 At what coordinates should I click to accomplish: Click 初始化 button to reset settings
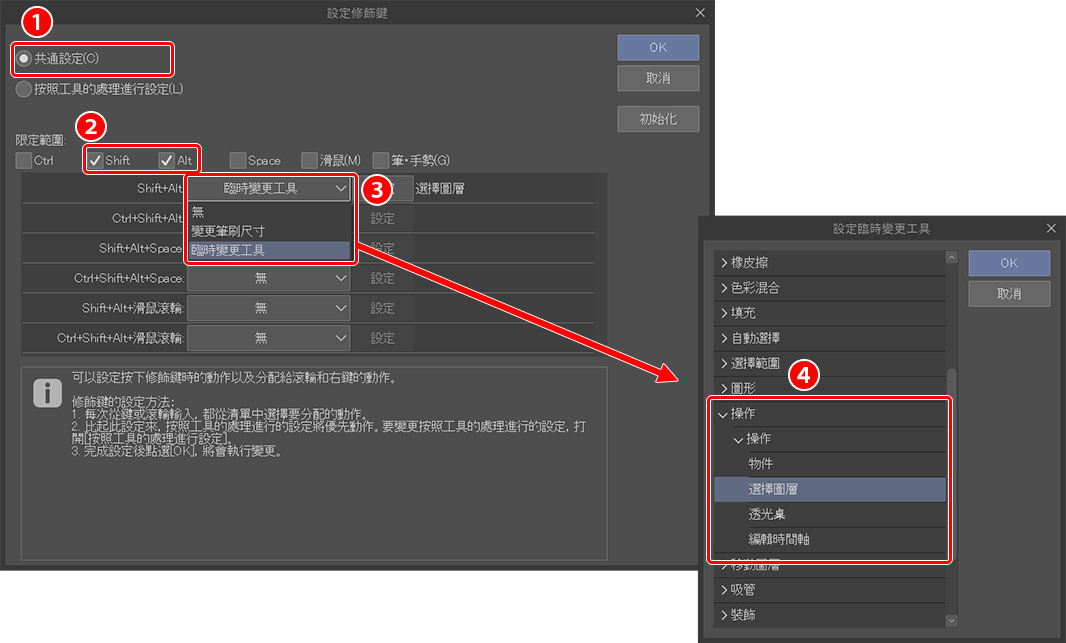(x=657, y=119)
